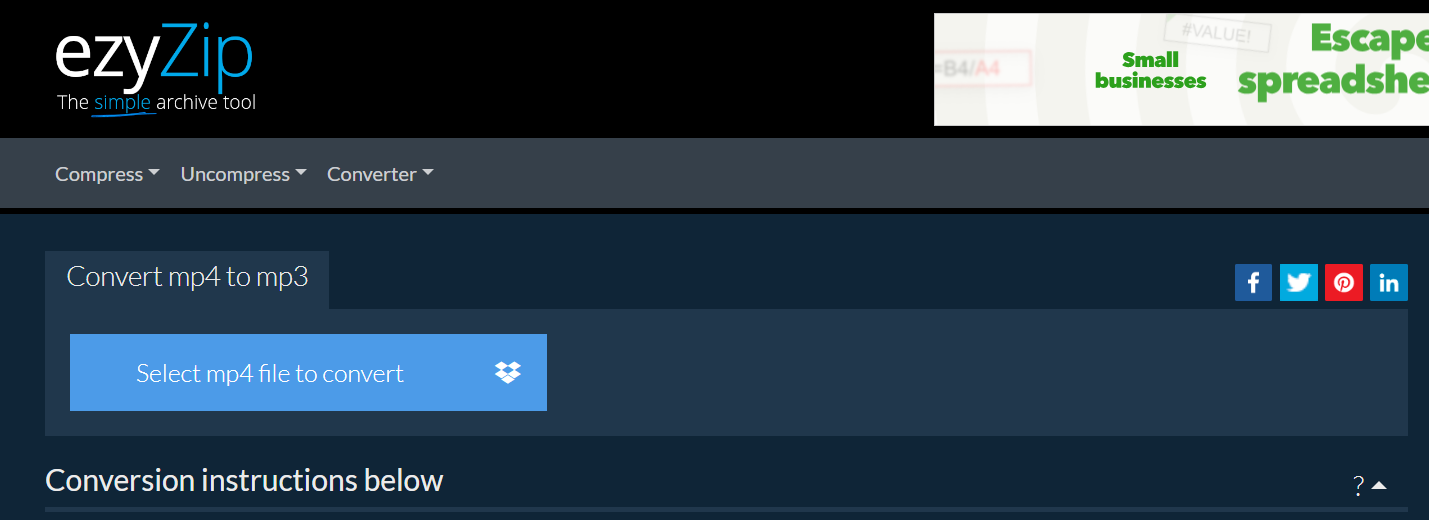Open the Uncompress menu
The height and width of the screenshot is (520, 1429).
click(243, 174)
